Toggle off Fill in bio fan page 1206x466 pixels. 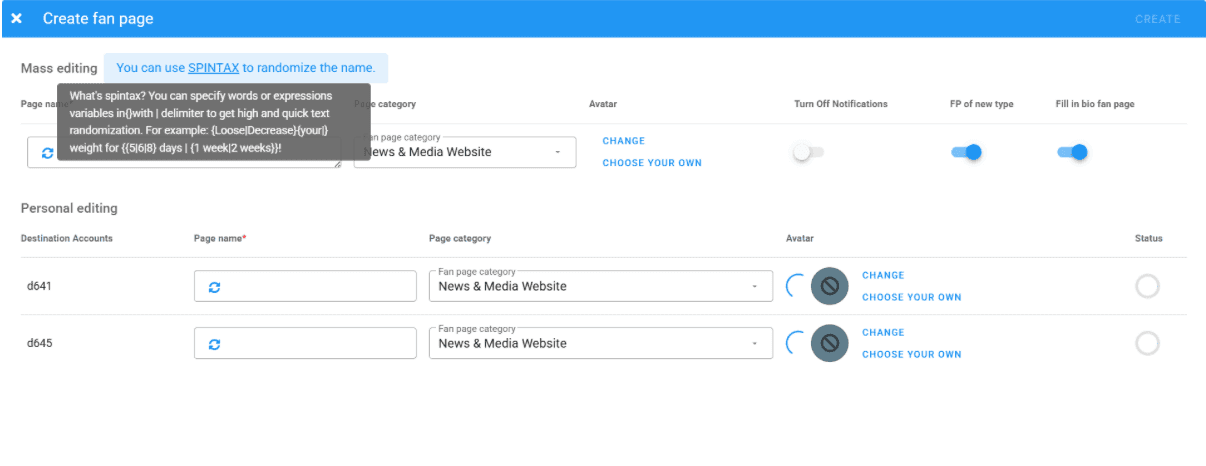[x=1071, y=152]
